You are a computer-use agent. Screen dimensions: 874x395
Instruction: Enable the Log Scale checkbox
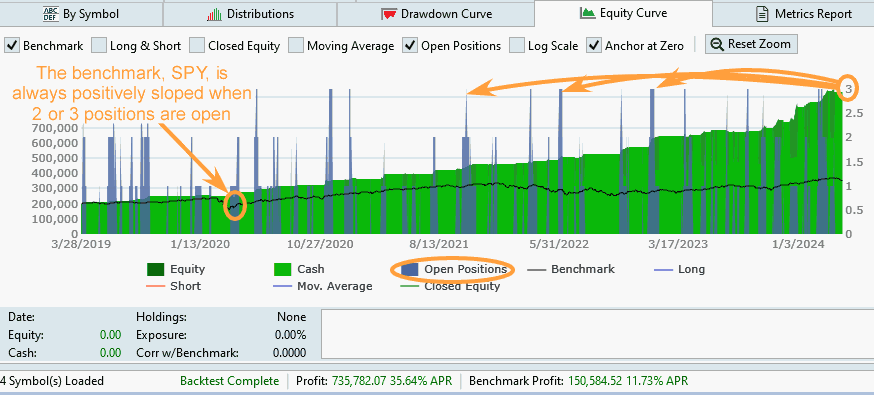pyautogui.click(x=517, y=45)
